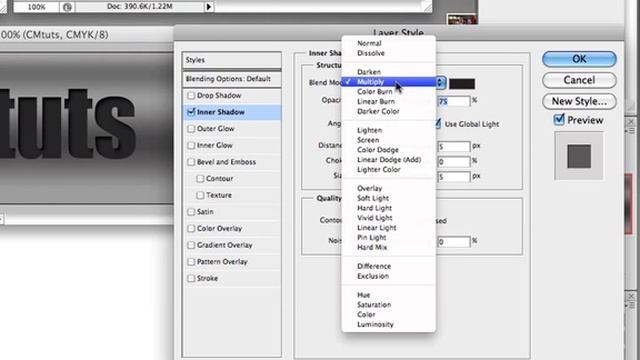Choose Soft Light blend mode
The image size is (640, 360).
pos(389,198)
